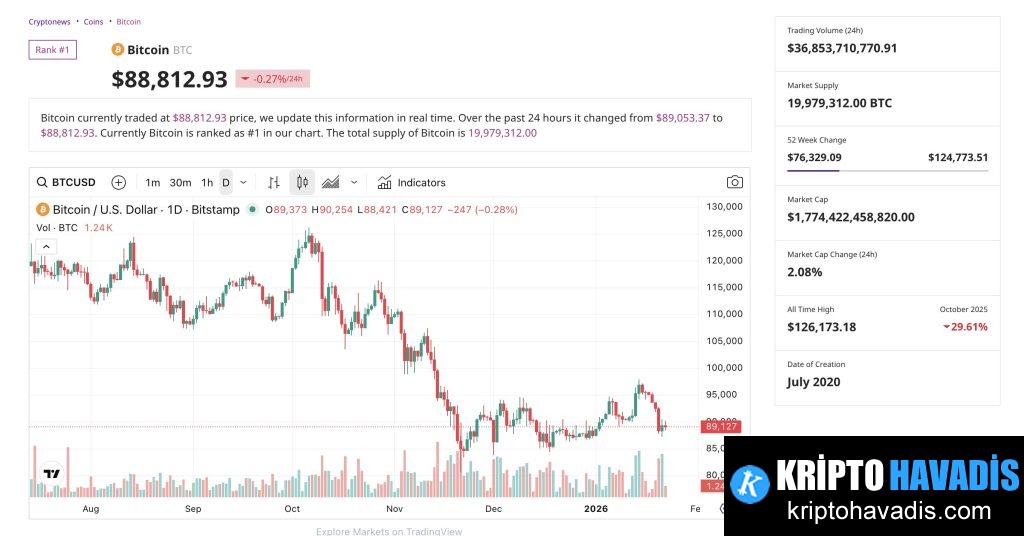This screenshot has height=536, width=1024.
Task: Open the Indicators menu
Action: [412, 182]
